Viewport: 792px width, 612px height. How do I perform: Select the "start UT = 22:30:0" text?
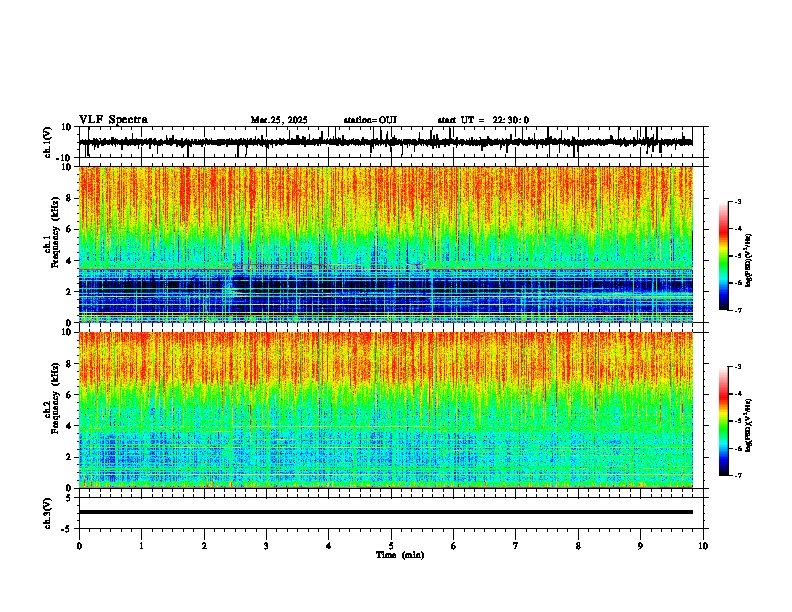click(483, 120)
